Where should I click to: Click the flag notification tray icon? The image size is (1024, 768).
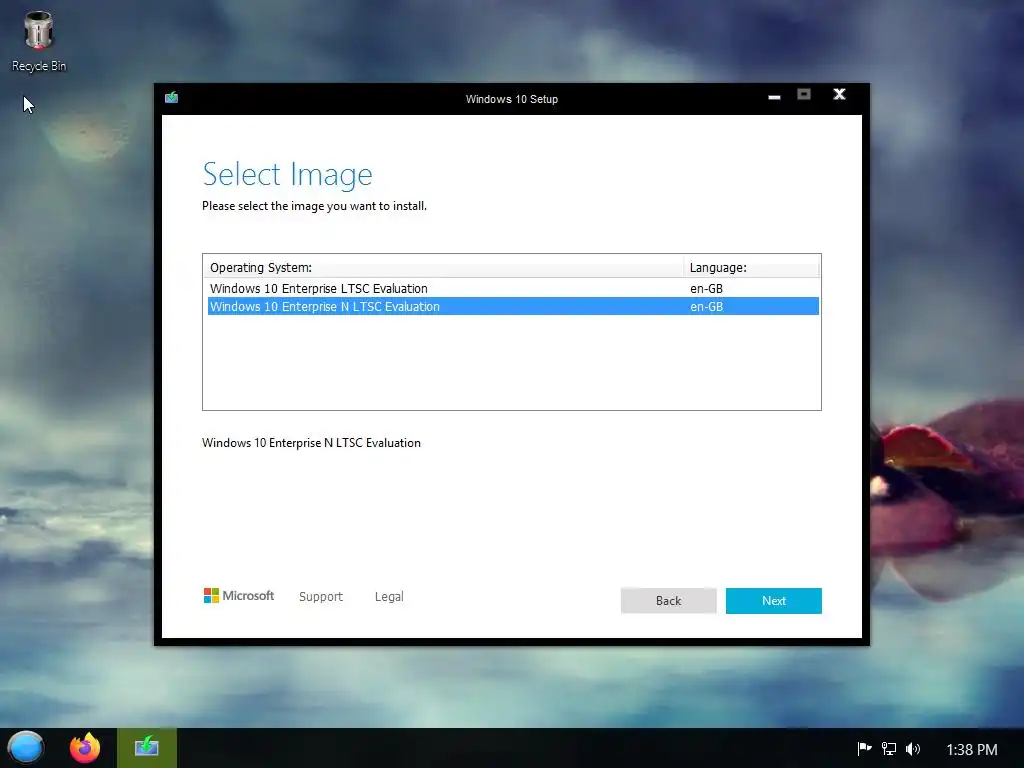[864, 748]
